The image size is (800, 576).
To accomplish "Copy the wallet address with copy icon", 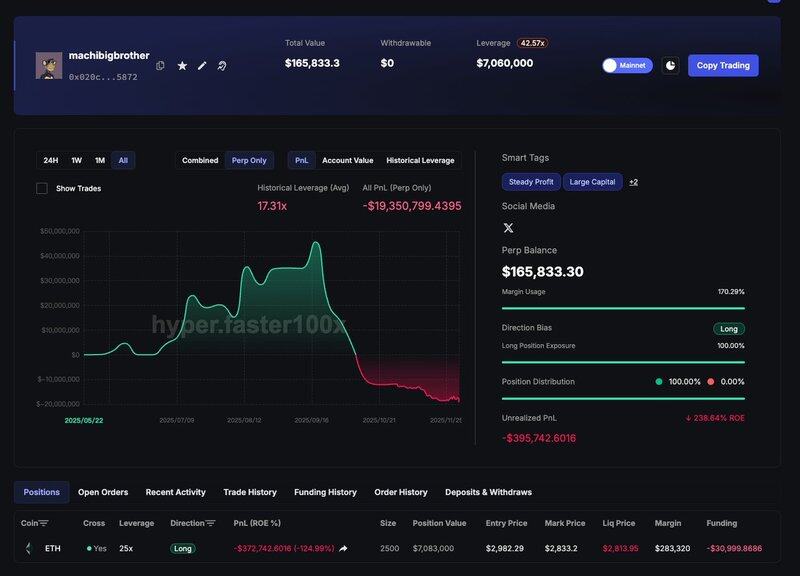I will tap(160, 66).
